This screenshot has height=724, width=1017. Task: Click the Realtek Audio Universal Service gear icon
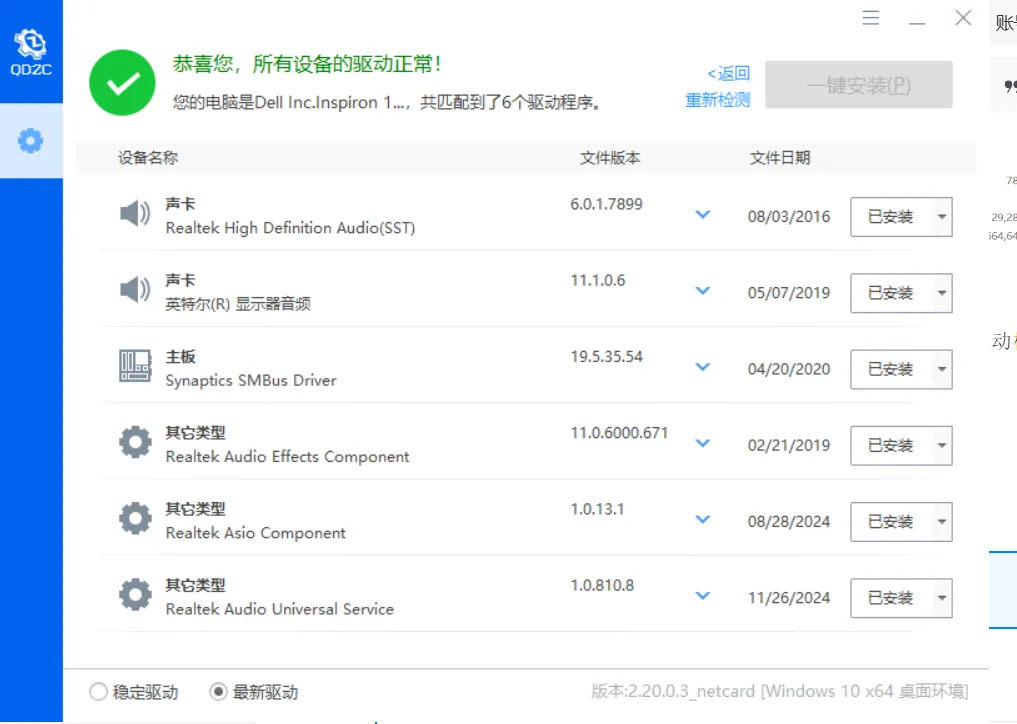pos(135,596)
